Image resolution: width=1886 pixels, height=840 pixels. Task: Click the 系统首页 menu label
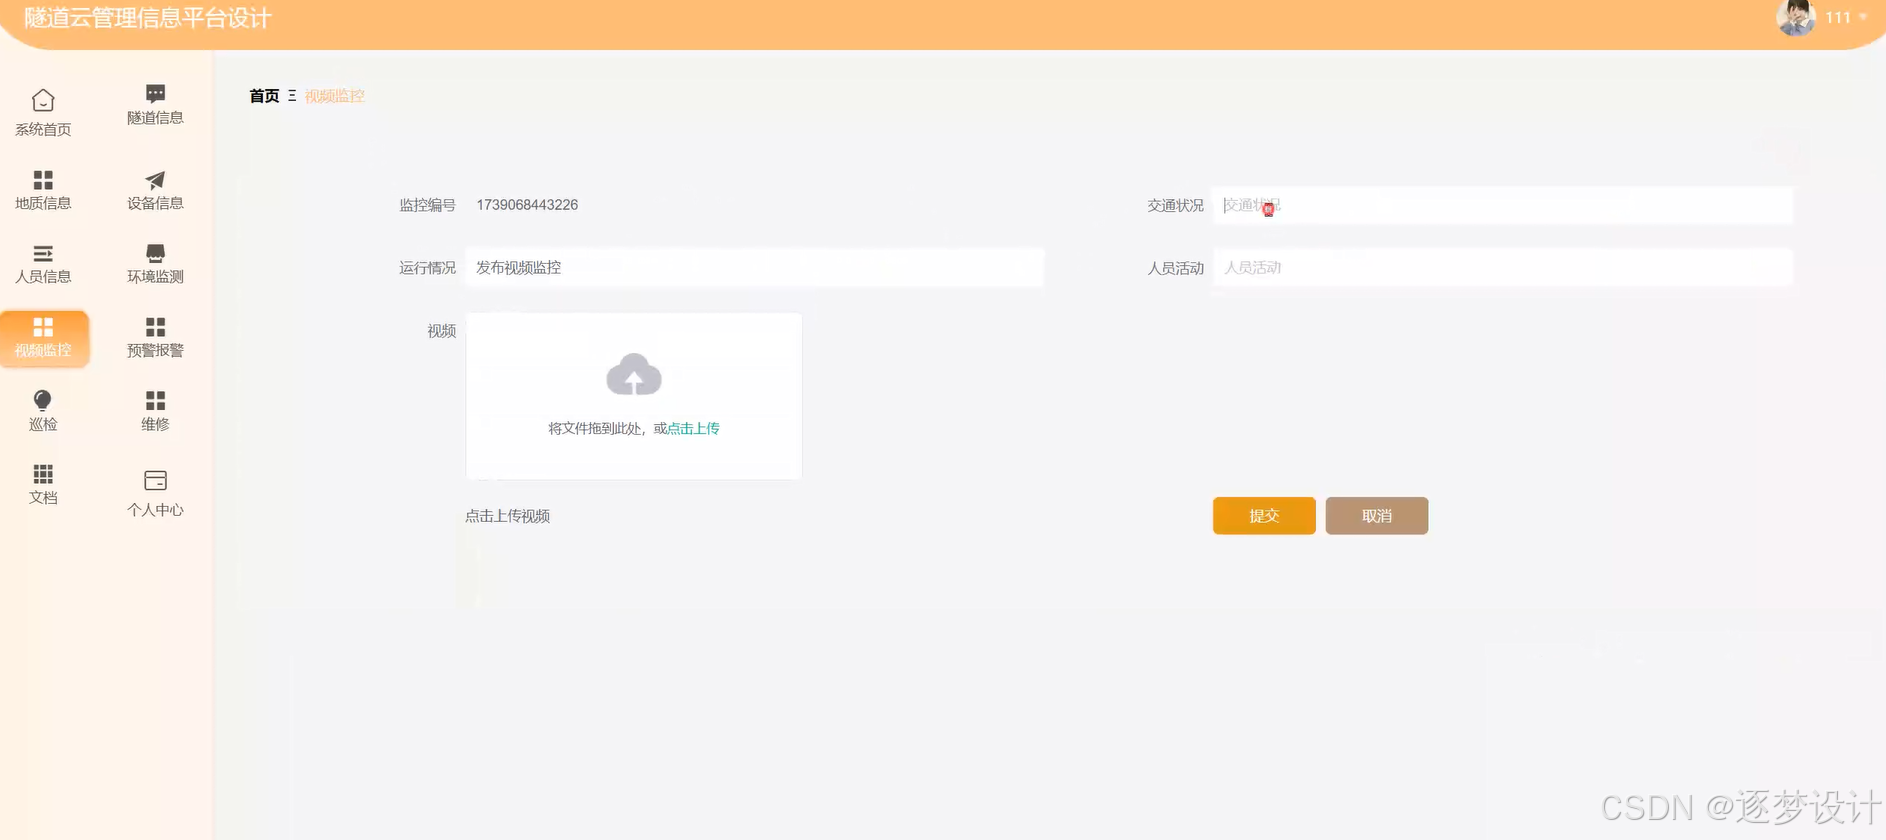pyautogui.click(x=43, y=130)
